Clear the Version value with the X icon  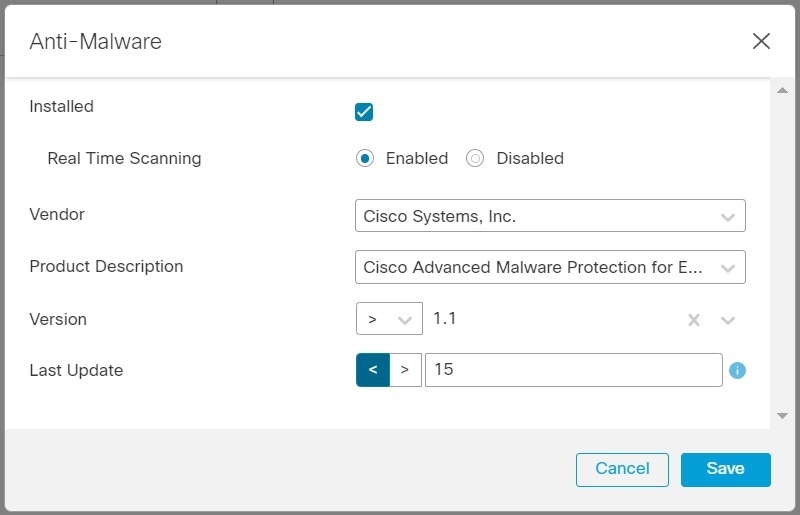pos(693,320)
